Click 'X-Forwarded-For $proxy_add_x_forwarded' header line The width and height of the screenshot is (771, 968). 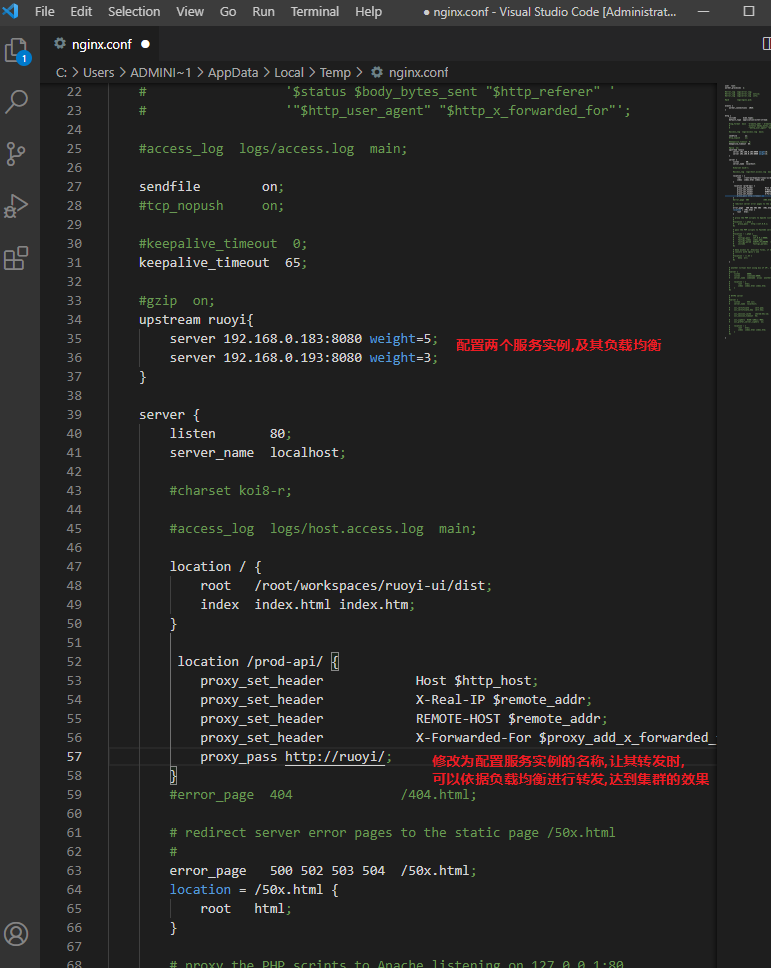[458, 737]
